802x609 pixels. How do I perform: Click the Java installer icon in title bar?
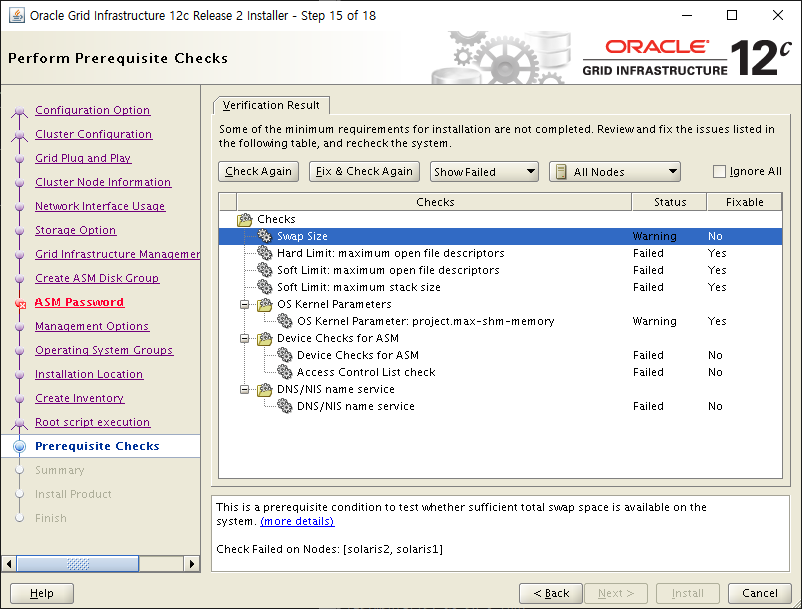click(17, 15)
